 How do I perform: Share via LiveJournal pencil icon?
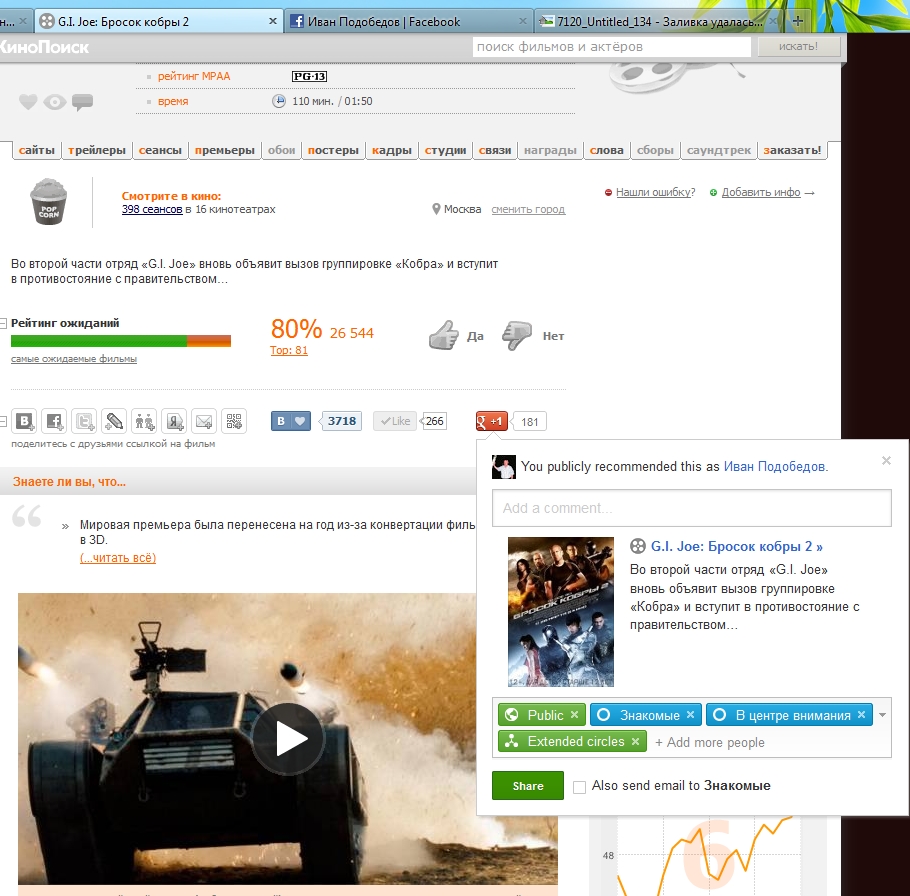[114, 421]
